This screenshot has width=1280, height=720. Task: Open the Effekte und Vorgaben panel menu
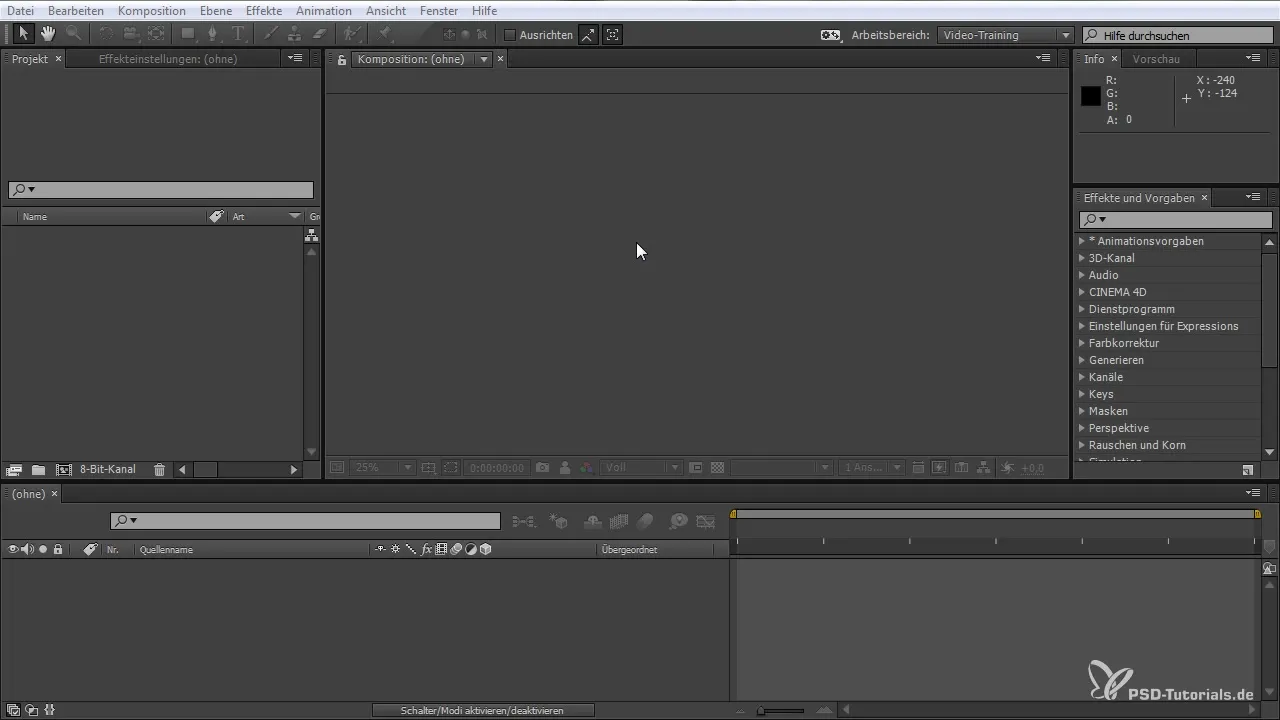pyautogui.click(x=1254, y=197)
